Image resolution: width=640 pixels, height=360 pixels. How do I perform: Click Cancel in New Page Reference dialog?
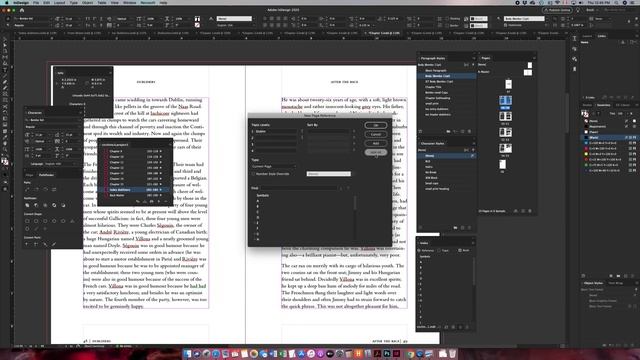point(376,134)
